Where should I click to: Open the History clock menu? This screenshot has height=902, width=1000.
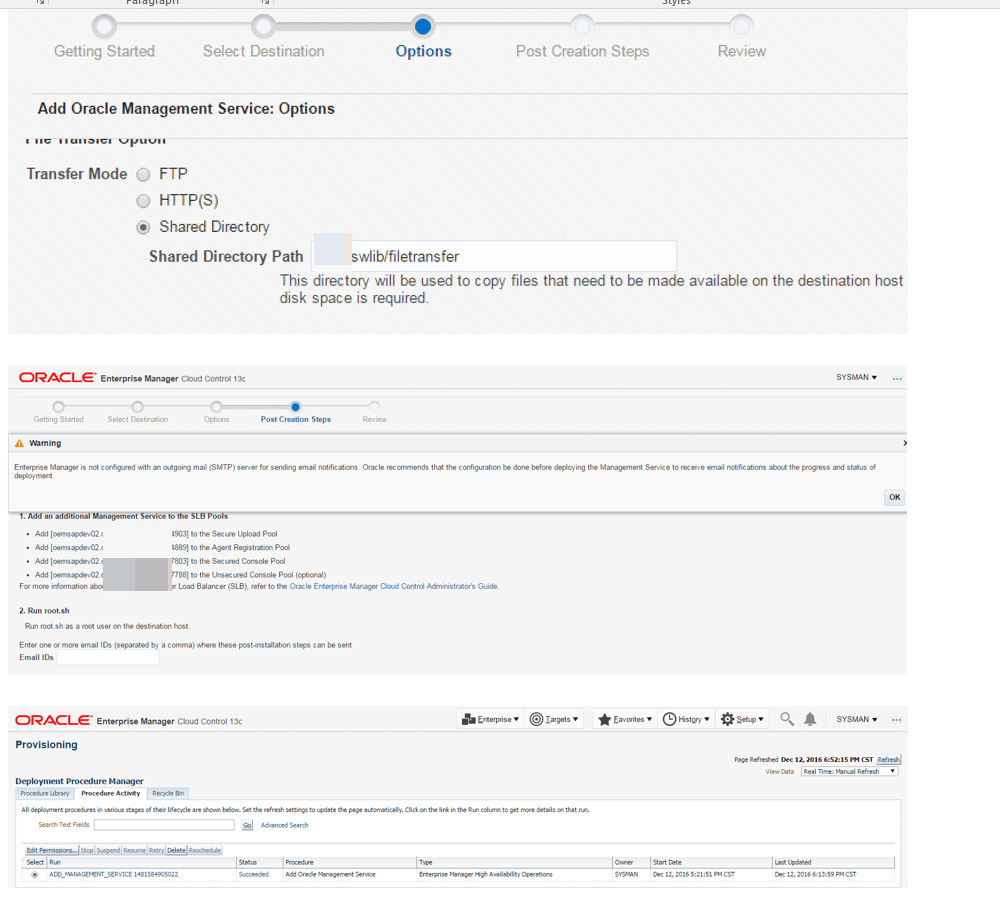click(686, 719)
